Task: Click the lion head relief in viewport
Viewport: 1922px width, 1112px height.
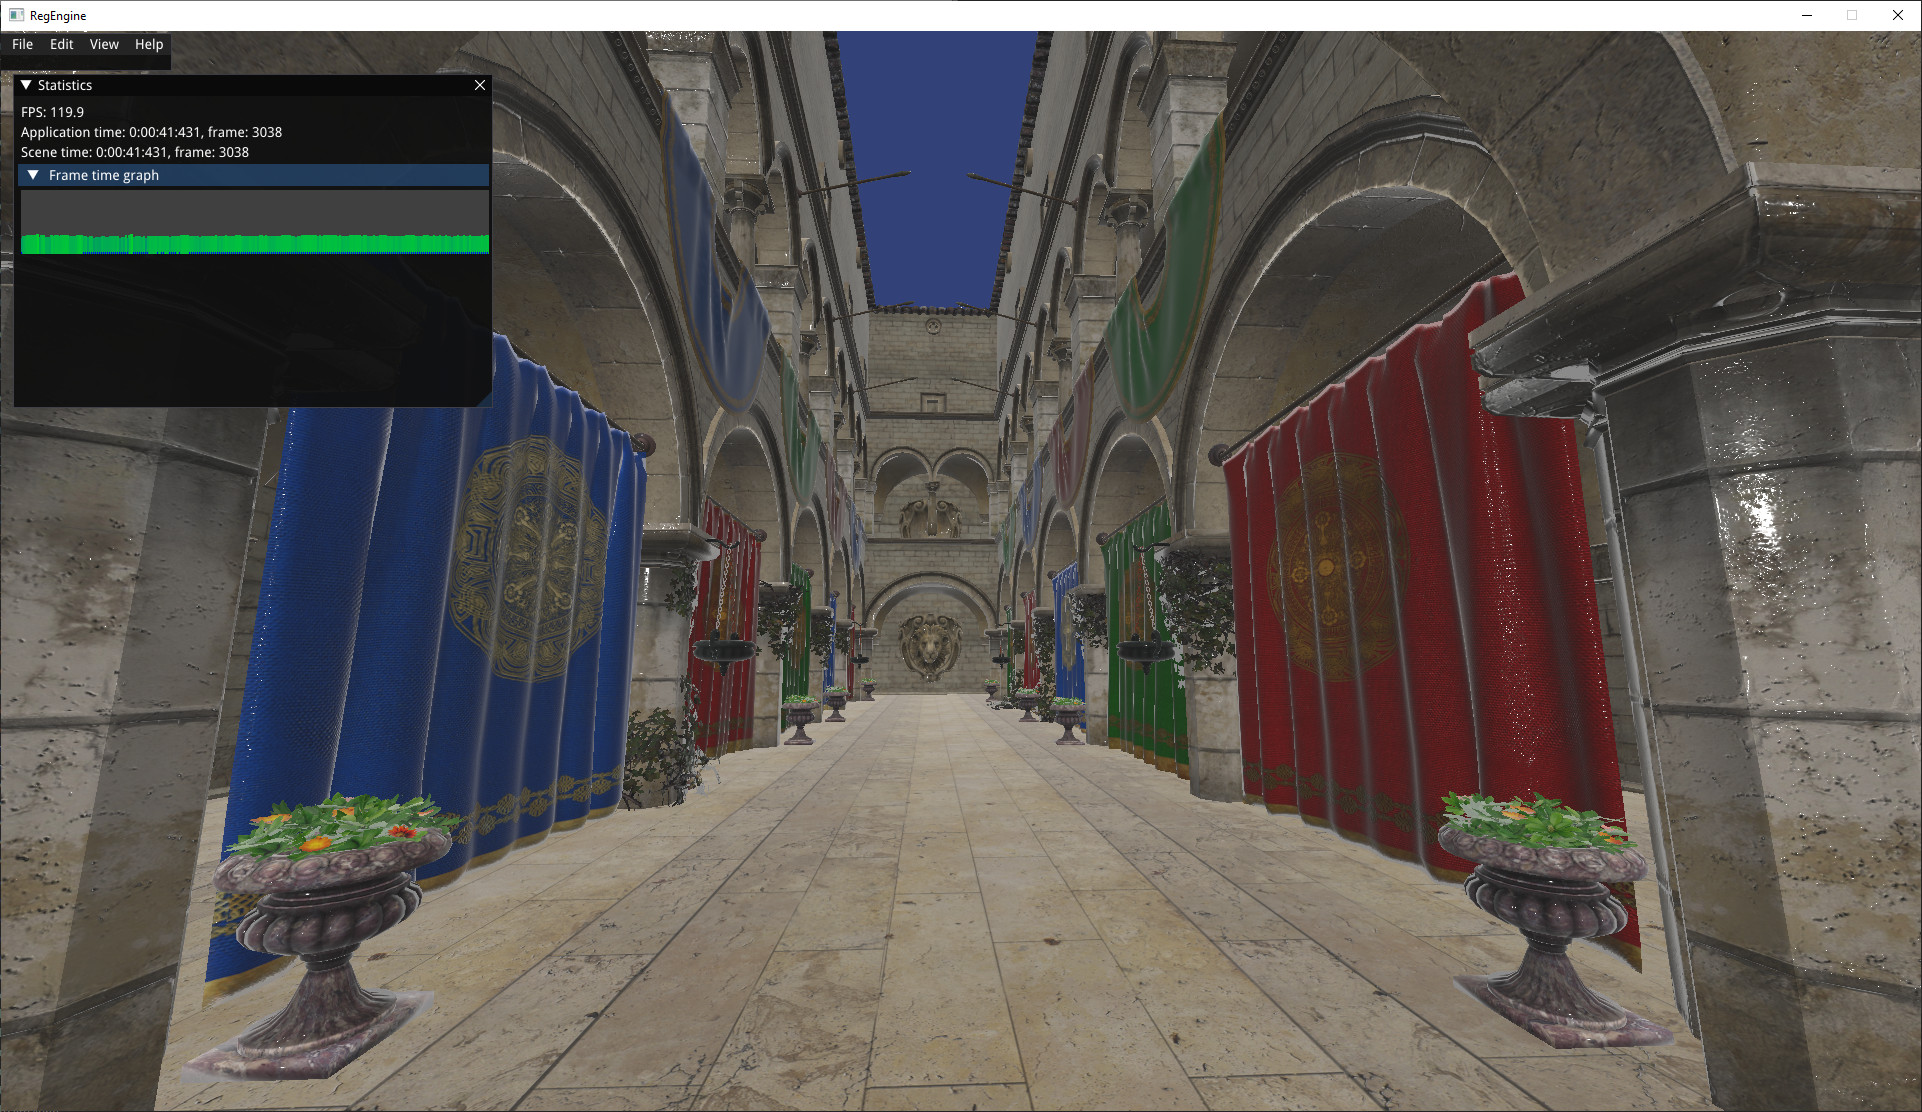Action: [930, 645]
